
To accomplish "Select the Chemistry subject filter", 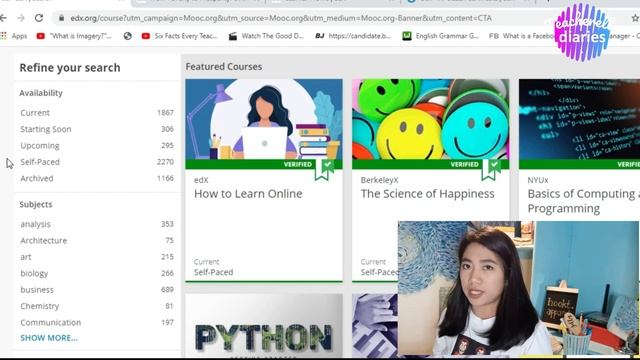I will (40, 306).
